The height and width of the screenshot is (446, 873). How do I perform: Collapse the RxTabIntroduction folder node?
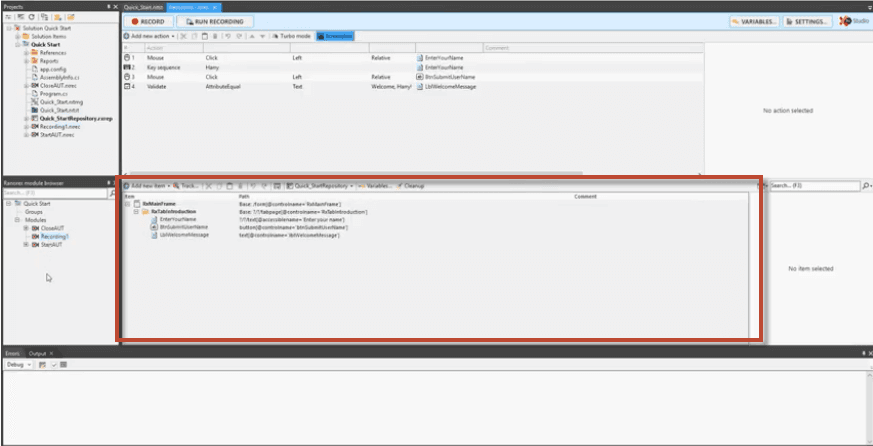click(x=136, y=212)
